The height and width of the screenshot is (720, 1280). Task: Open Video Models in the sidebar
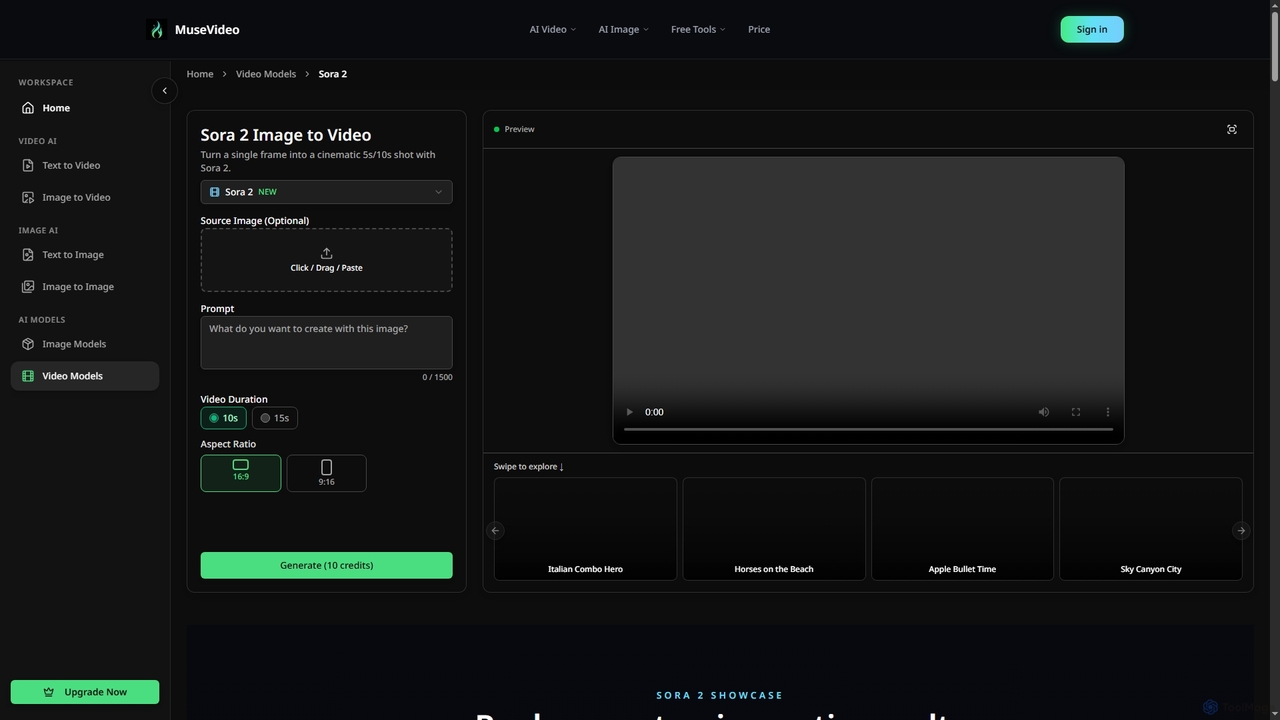[x=85, y=376]
